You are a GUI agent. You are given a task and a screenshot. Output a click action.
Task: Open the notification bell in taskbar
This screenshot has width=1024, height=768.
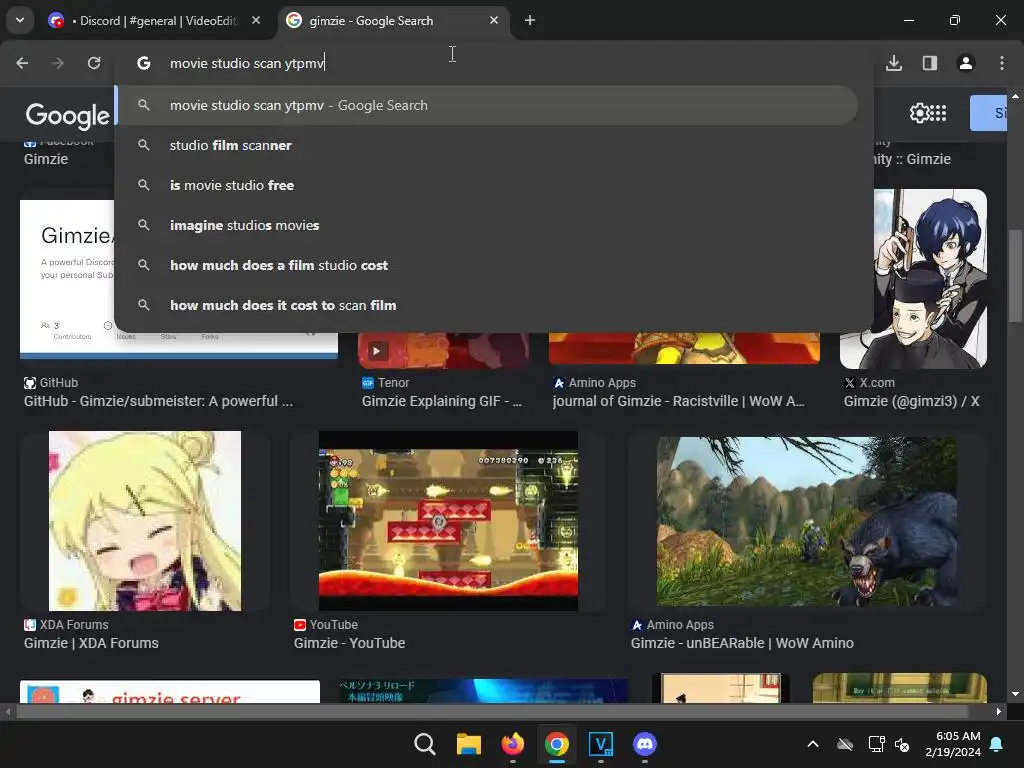(x=997, y=744)
